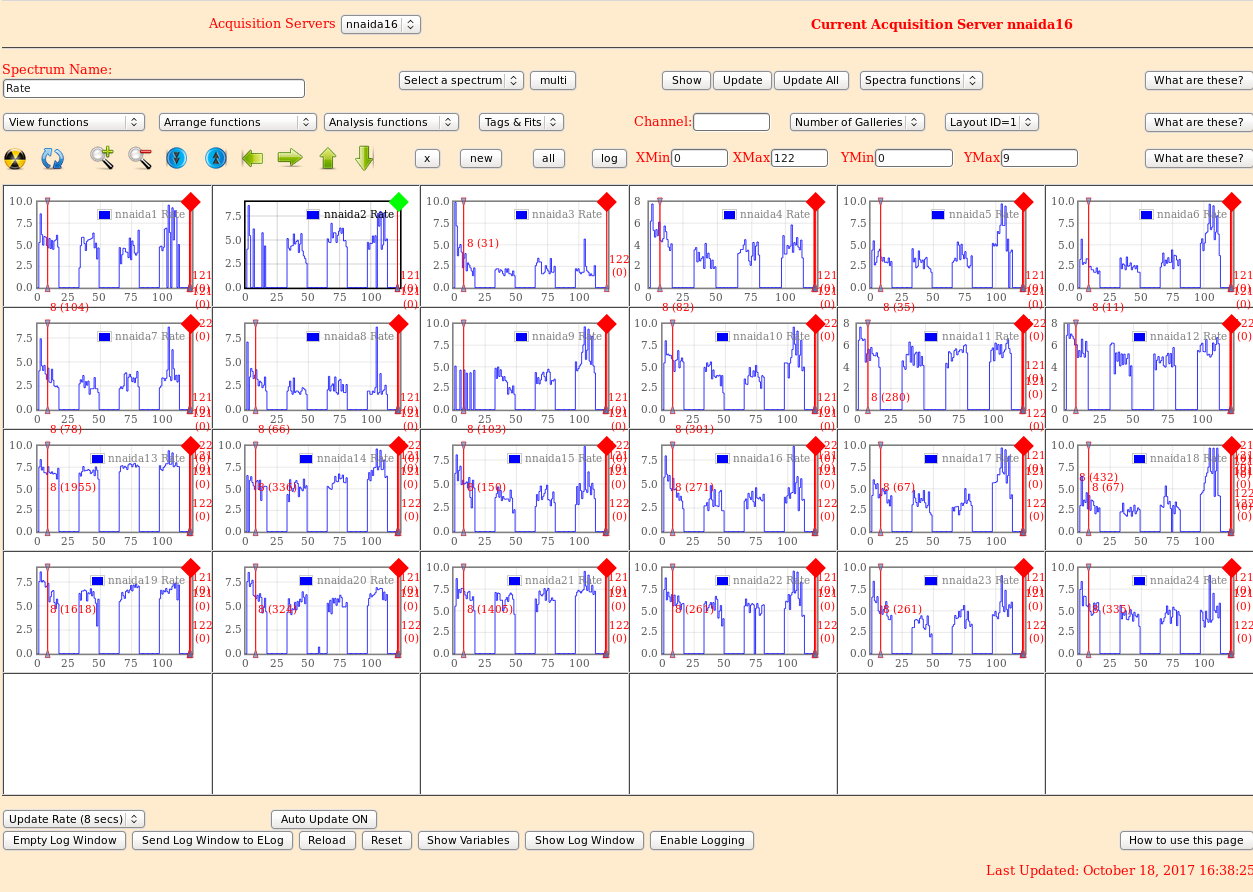Click the red diamond on nnaida5 plot

point(1023,202)
